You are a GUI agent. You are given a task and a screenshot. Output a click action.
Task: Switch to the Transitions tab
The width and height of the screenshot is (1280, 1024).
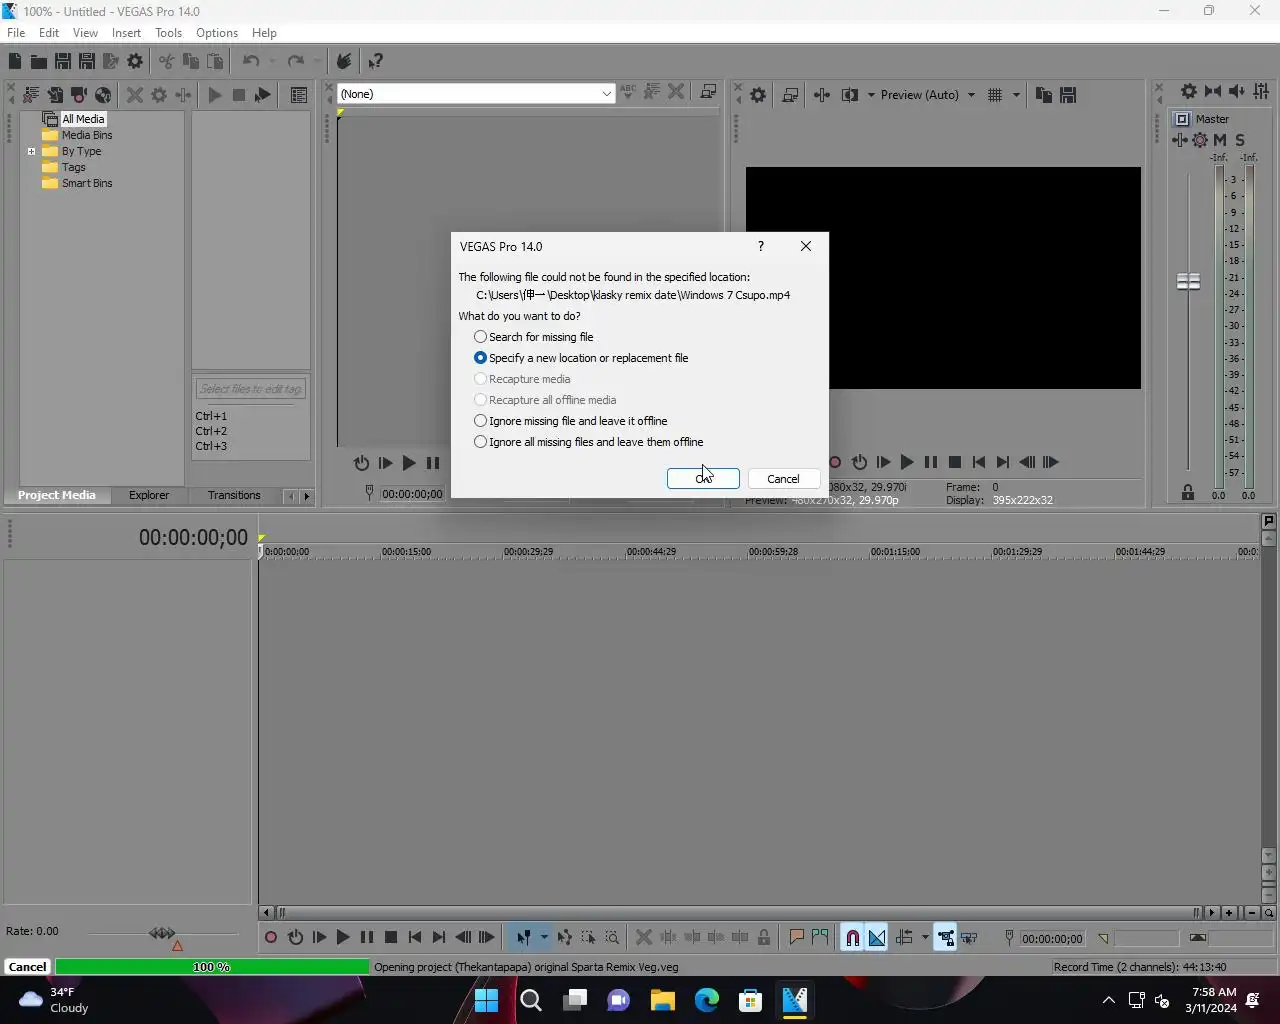[x=234, y=495]
